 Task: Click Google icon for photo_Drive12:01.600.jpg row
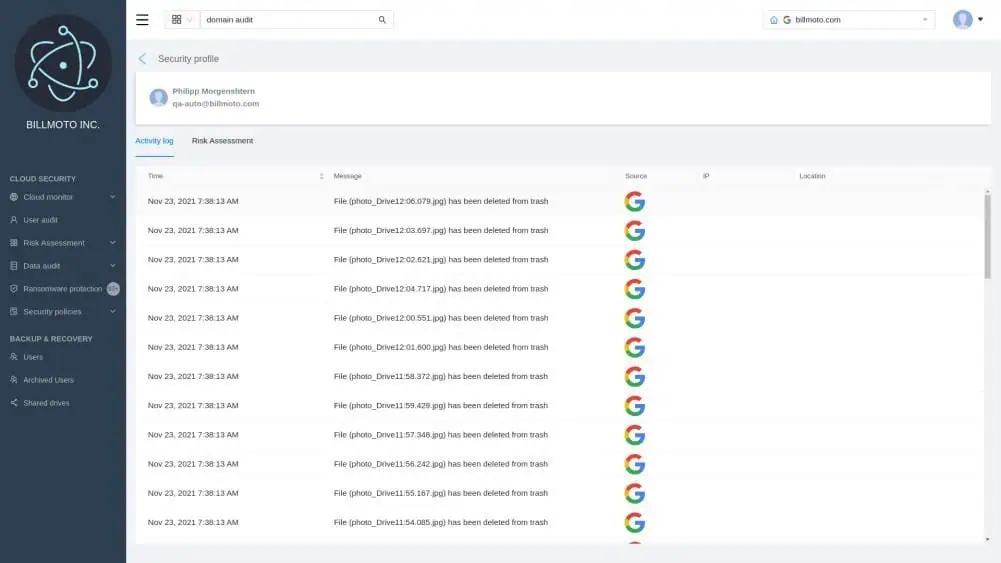click(635, 348)
